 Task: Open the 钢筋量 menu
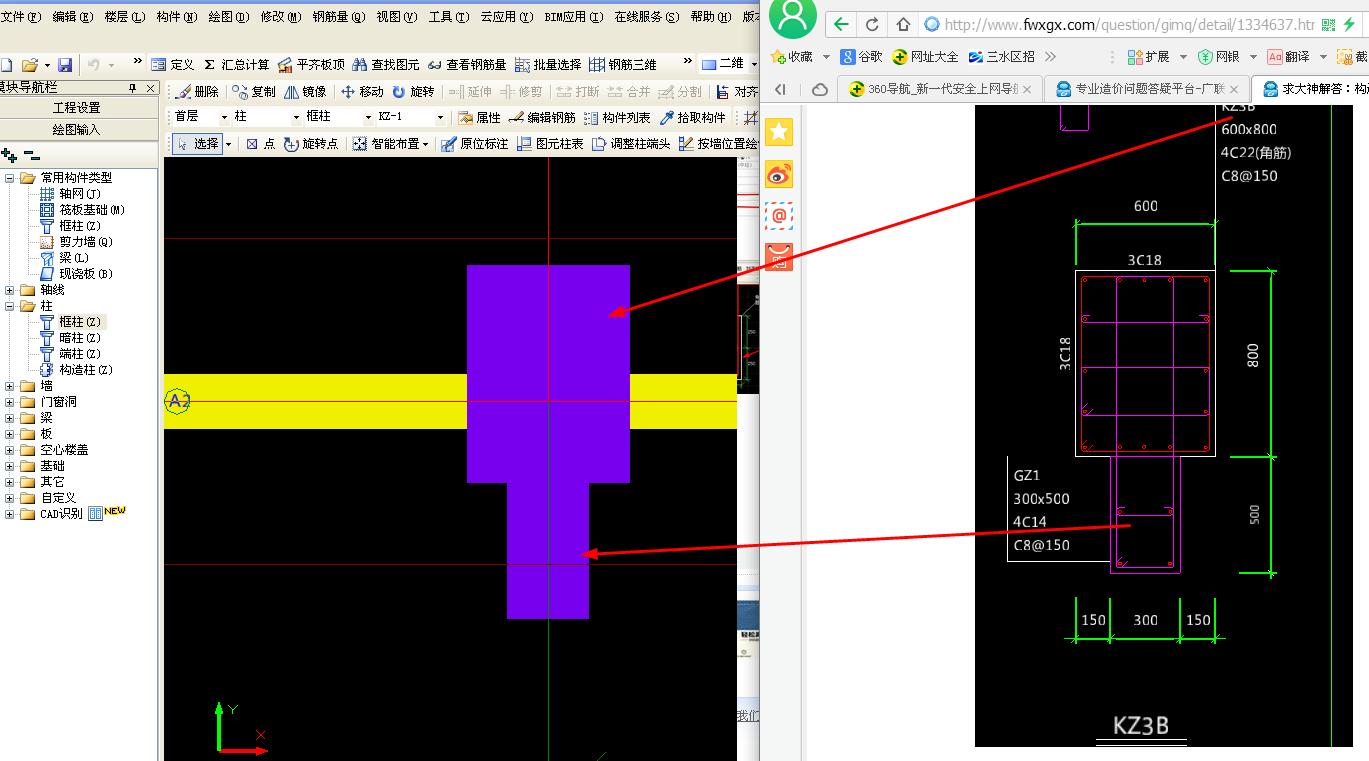coord(338,17)
